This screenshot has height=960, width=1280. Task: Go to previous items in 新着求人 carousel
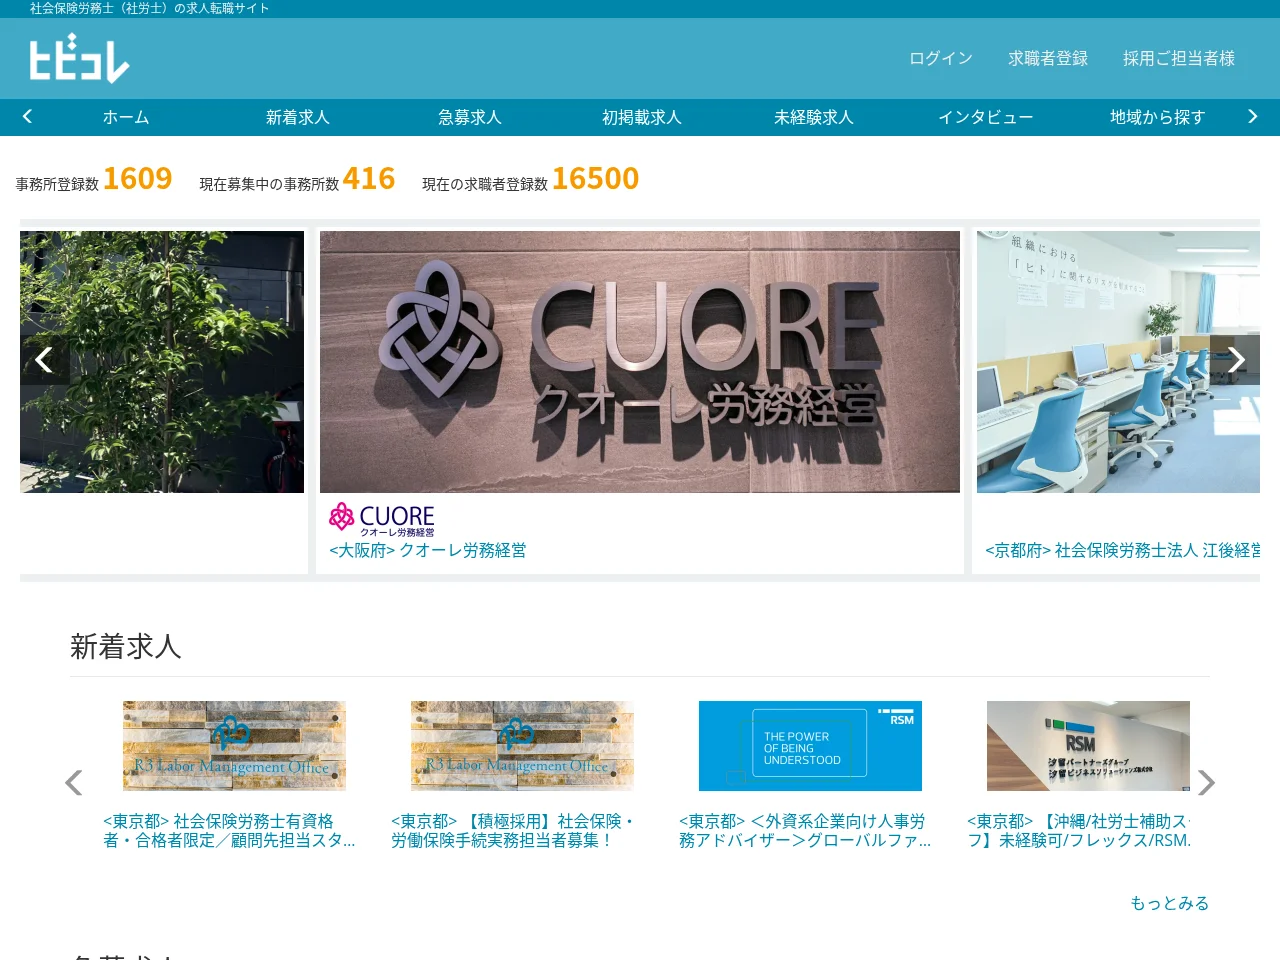(x=73, y=783)
